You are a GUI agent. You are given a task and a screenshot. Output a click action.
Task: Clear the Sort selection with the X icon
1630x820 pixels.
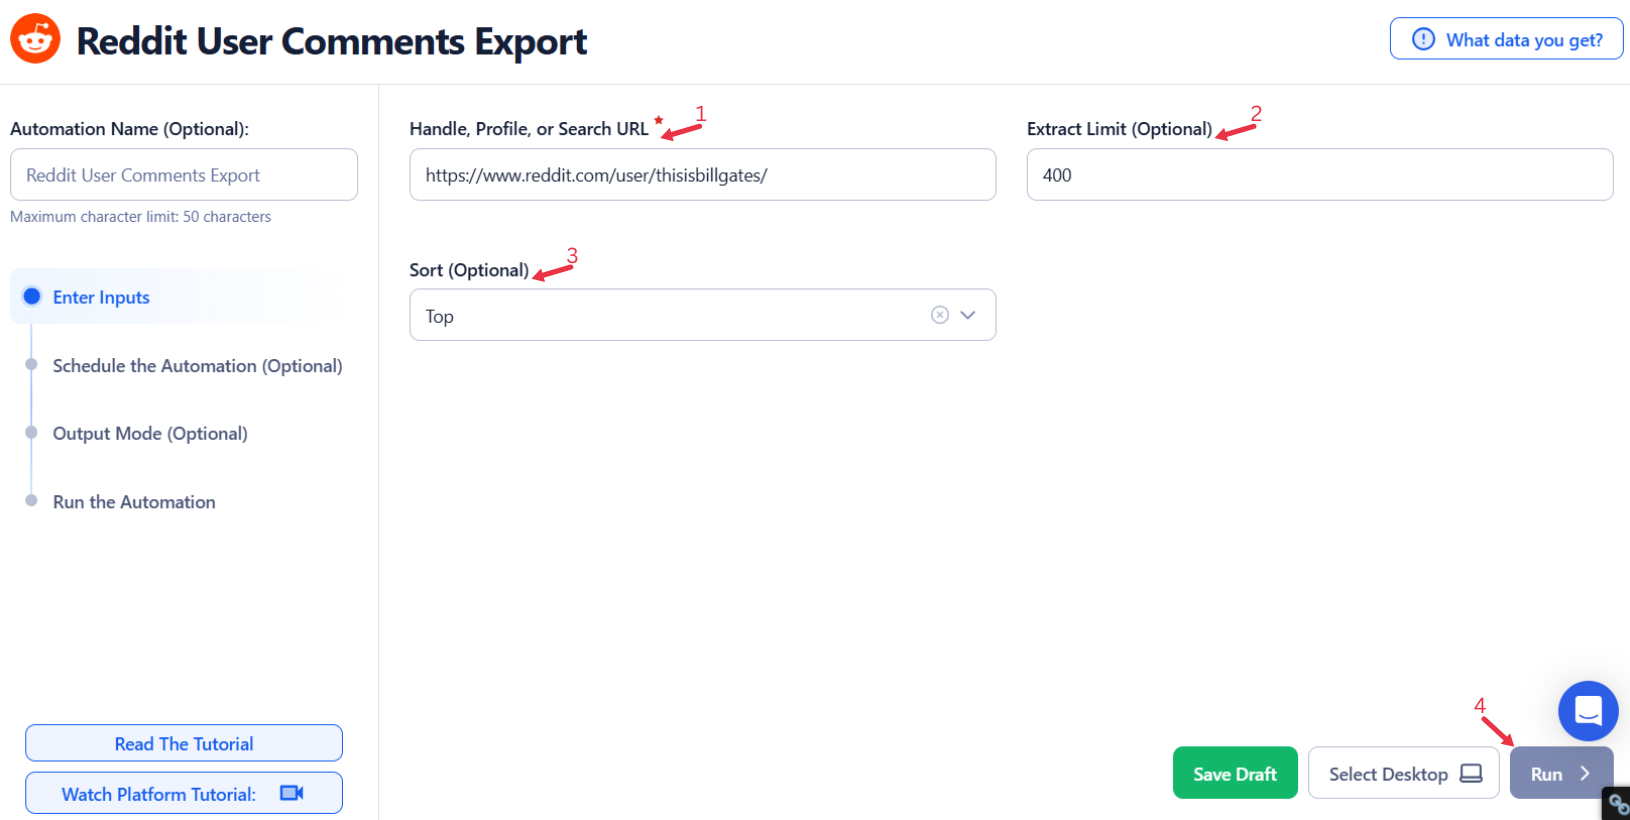[x=940, y=315]
